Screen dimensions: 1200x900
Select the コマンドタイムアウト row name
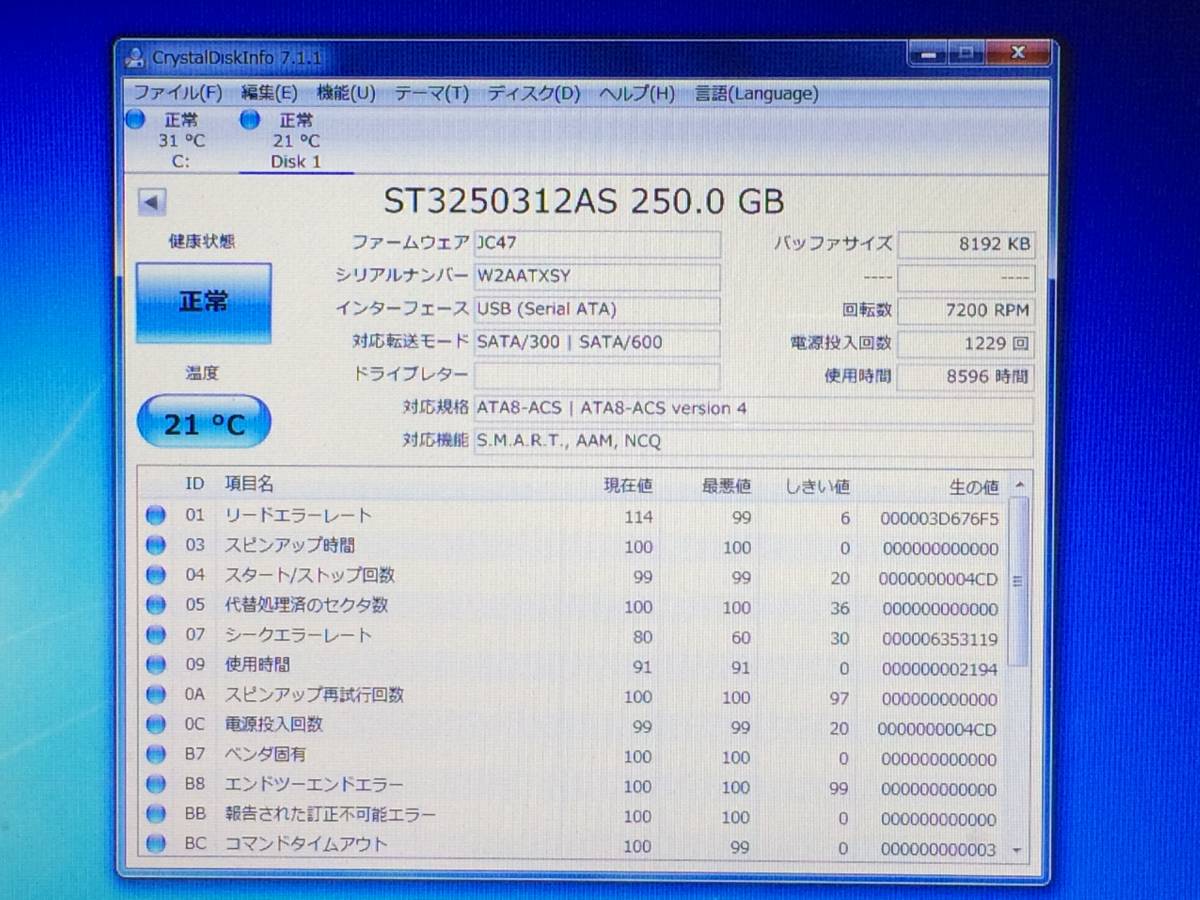[306, 844]
